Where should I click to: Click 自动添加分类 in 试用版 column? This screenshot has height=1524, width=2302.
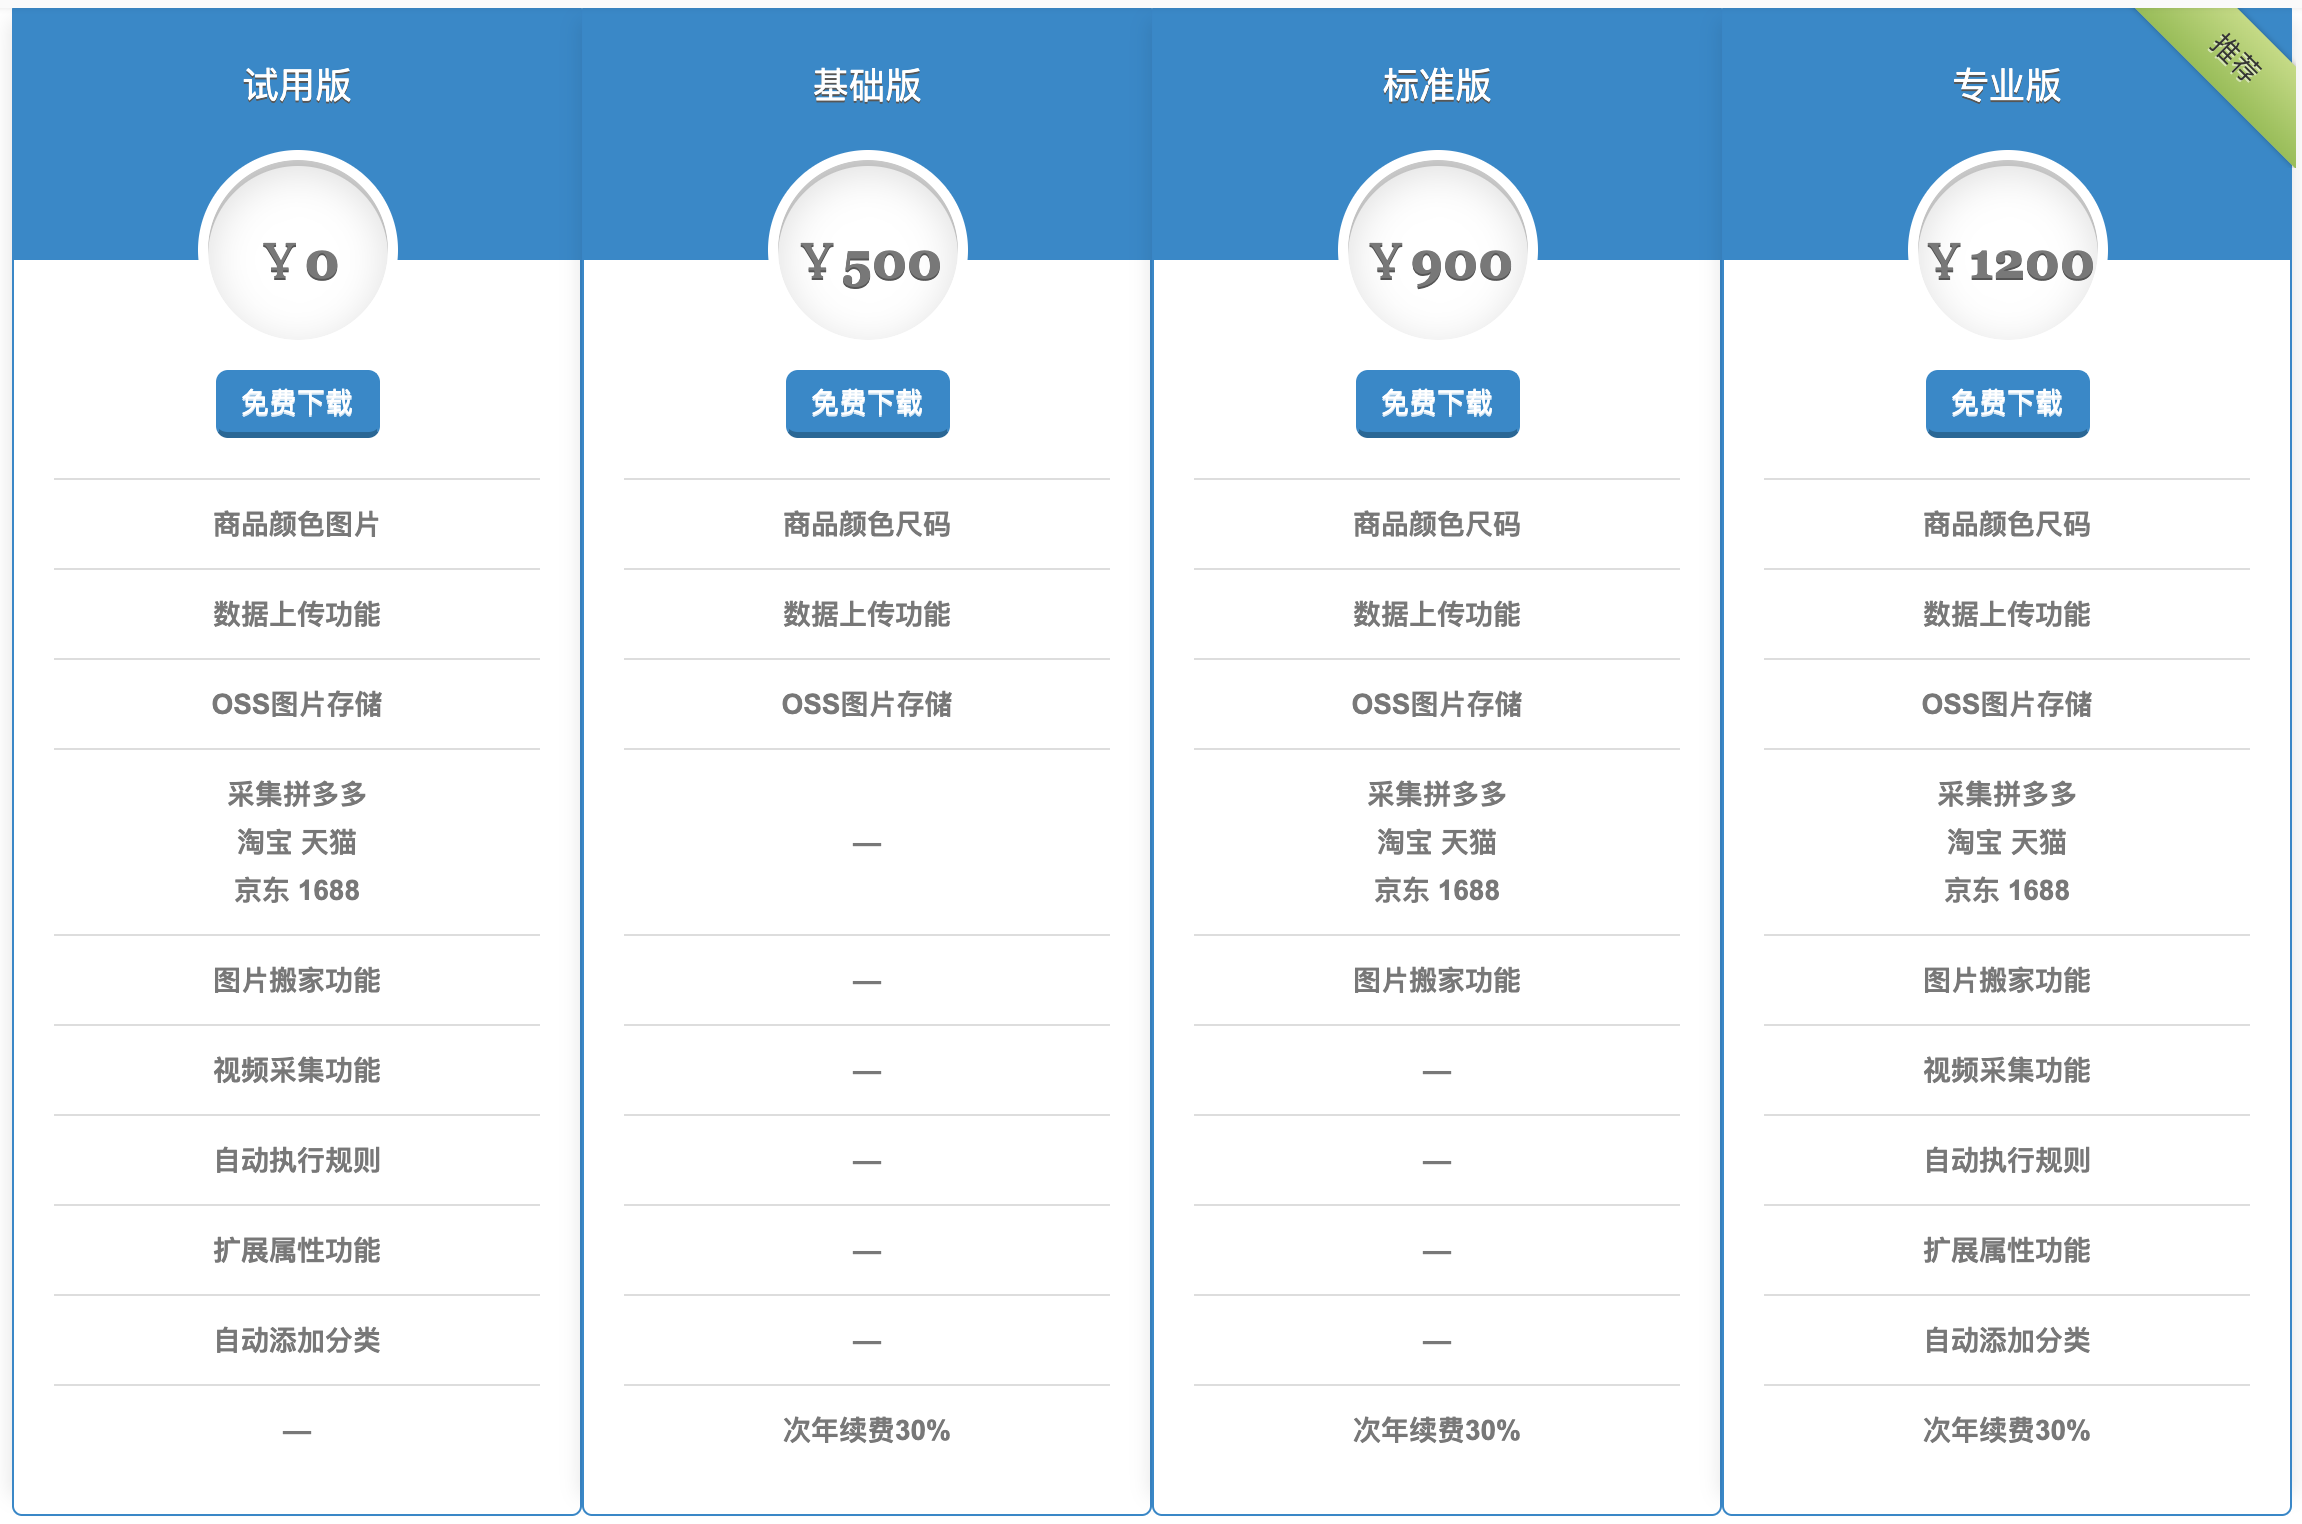pos(297,1340)
